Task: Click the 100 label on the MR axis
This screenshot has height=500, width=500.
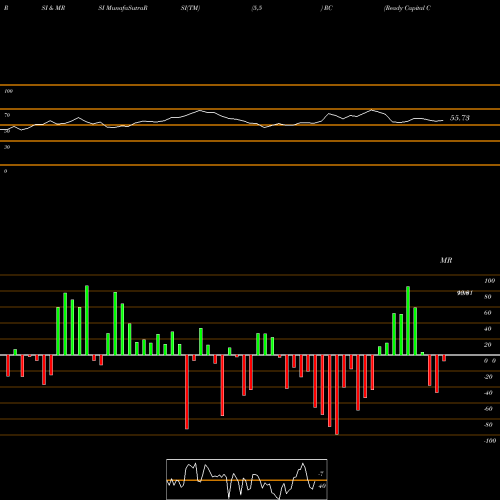Action: click(490, 281)
